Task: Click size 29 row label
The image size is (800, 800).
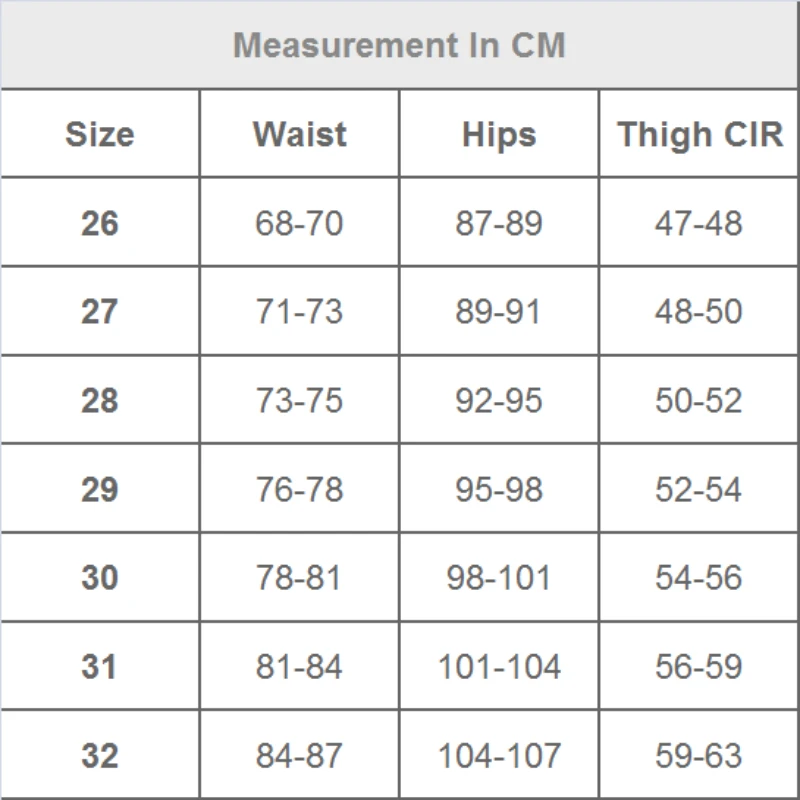Action: pyautogui.click(x=100, y=489)
